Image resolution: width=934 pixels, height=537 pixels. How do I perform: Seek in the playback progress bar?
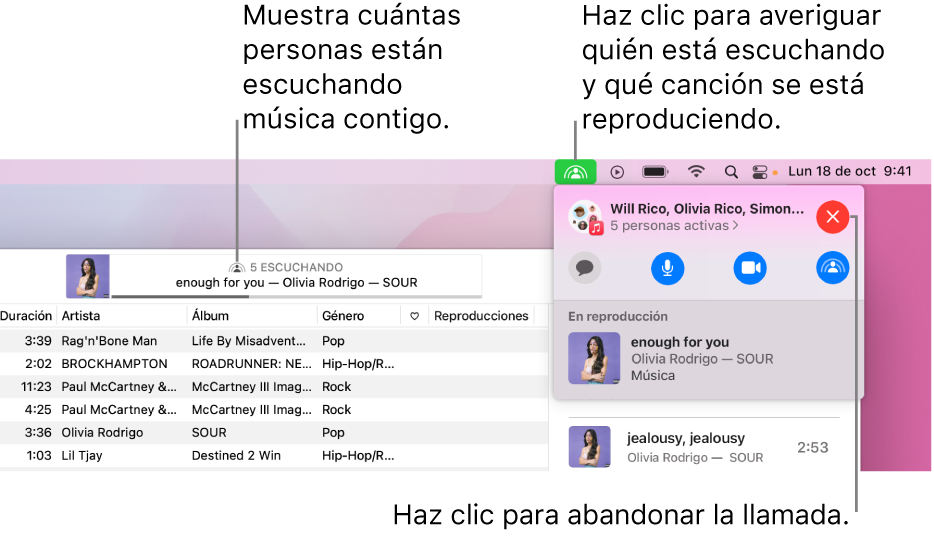coord(297,296)
